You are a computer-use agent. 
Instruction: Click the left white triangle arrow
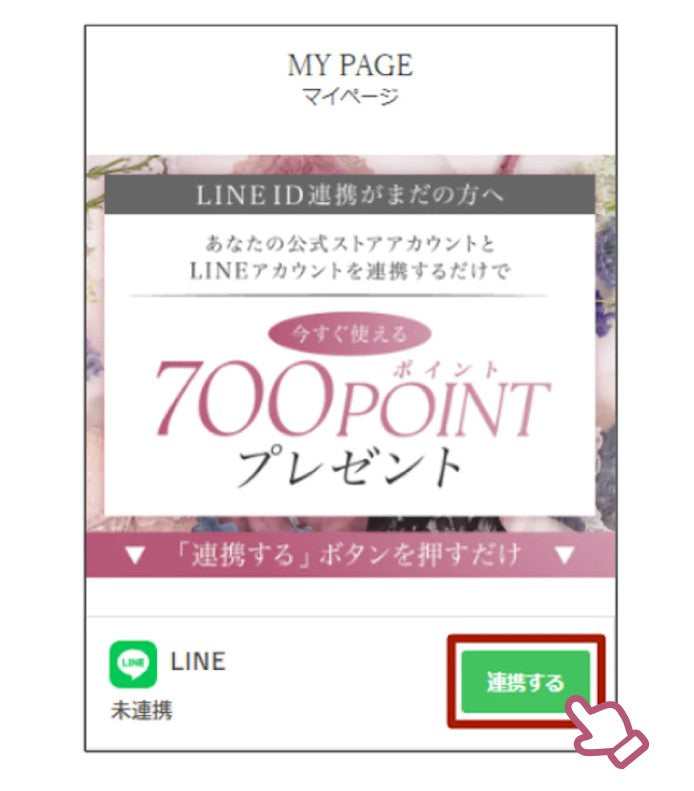point(135,555)
